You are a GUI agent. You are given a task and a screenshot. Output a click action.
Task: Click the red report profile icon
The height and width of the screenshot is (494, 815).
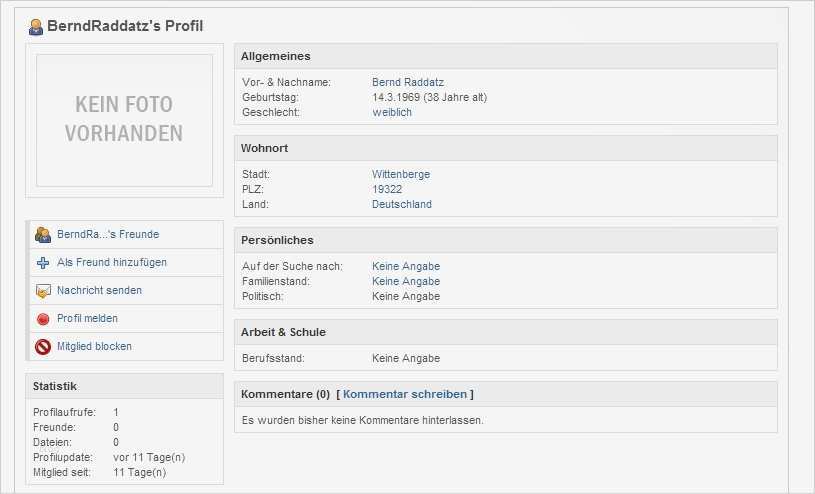tap(43, 319)
